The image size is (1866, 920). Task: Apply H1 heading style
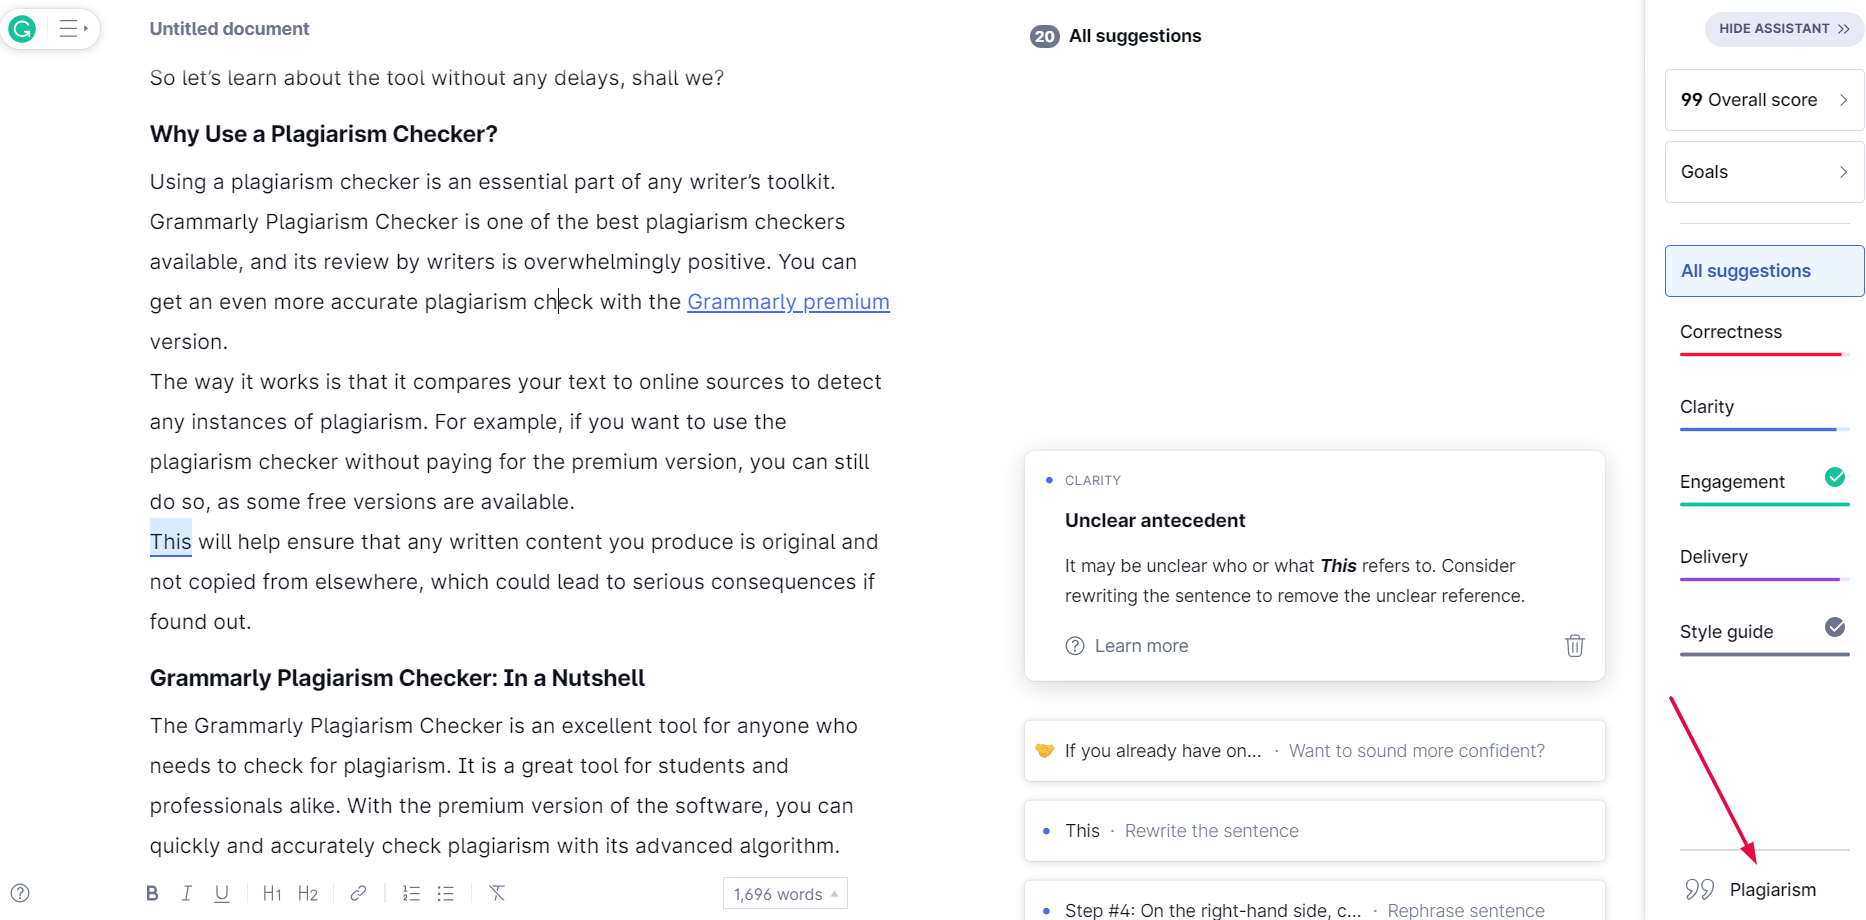[272, 893]
